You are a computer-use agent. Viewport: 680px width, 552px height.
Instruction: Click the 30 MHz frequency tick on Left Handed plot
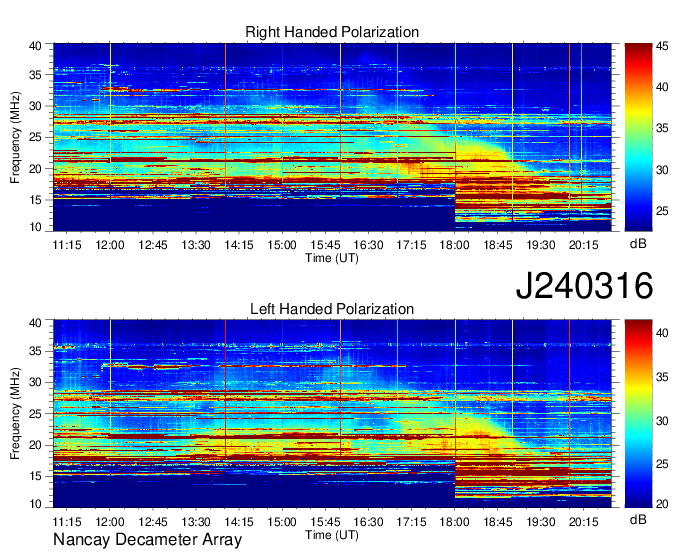[35, 383]
